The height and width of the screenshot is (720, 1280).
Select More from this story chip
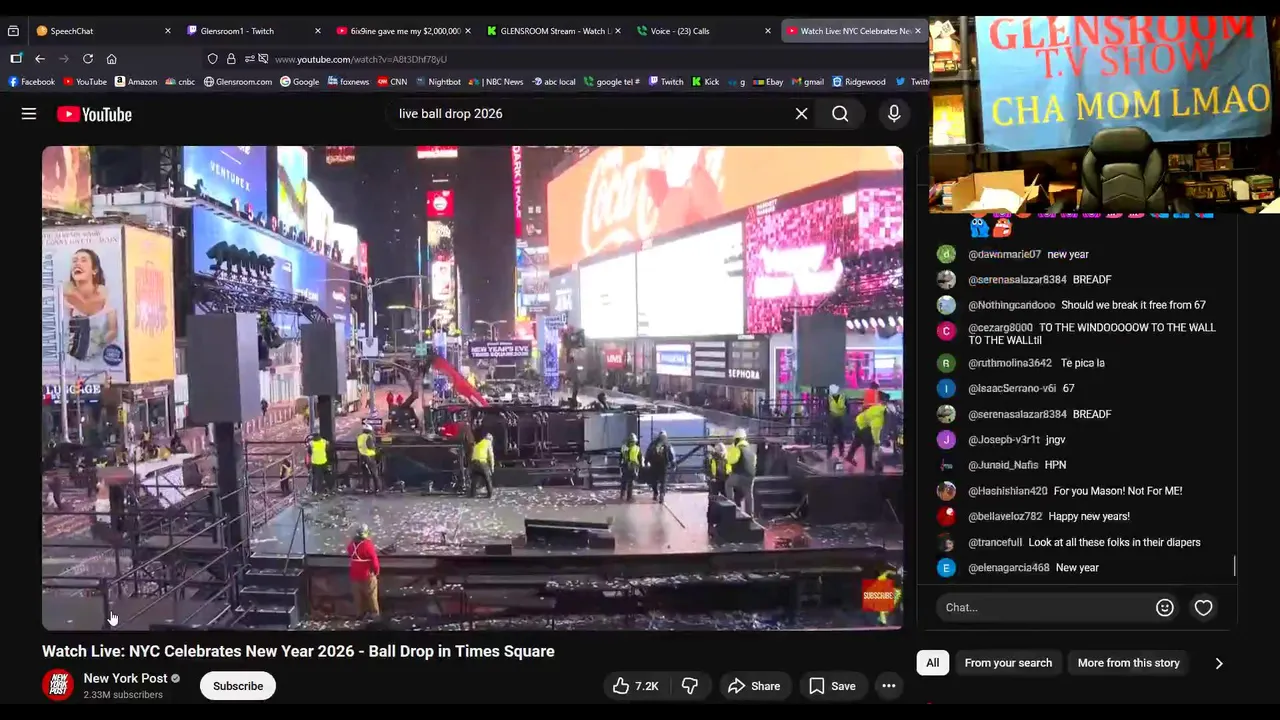tap(1128, 663)
